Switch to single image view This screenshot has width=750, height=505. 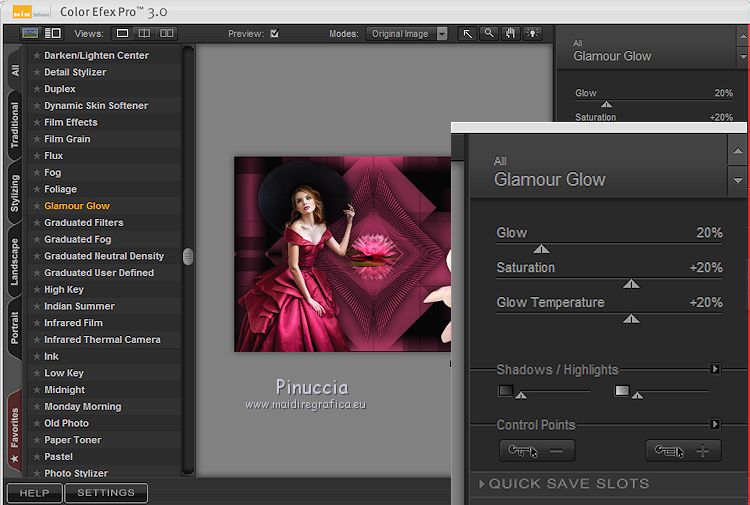click(x=123, y=33)
